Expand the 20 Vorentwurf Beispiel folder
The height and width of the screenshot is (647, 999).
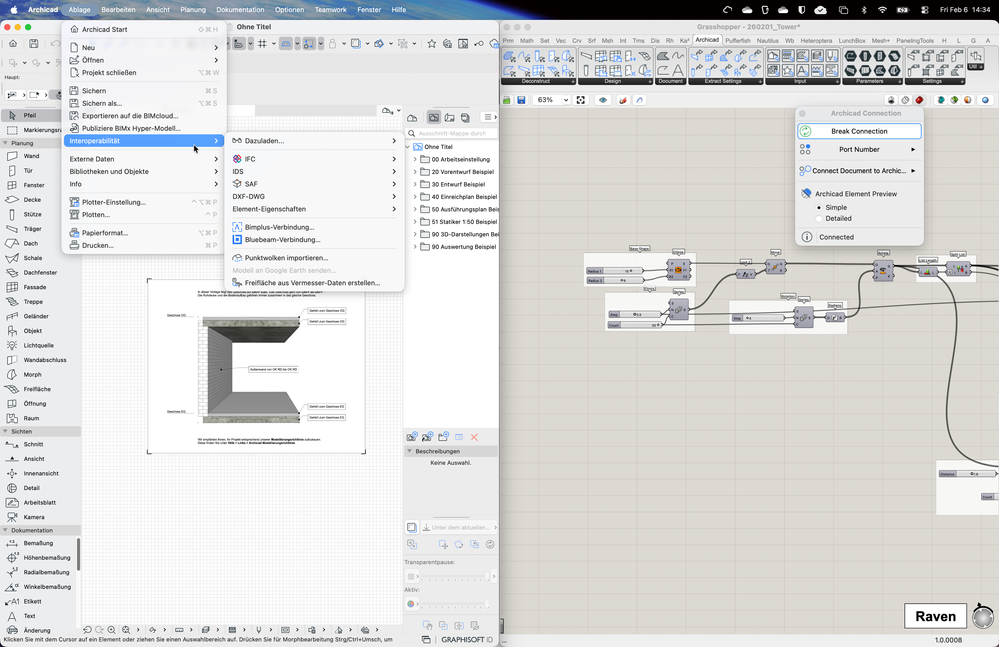coord(415,172)
